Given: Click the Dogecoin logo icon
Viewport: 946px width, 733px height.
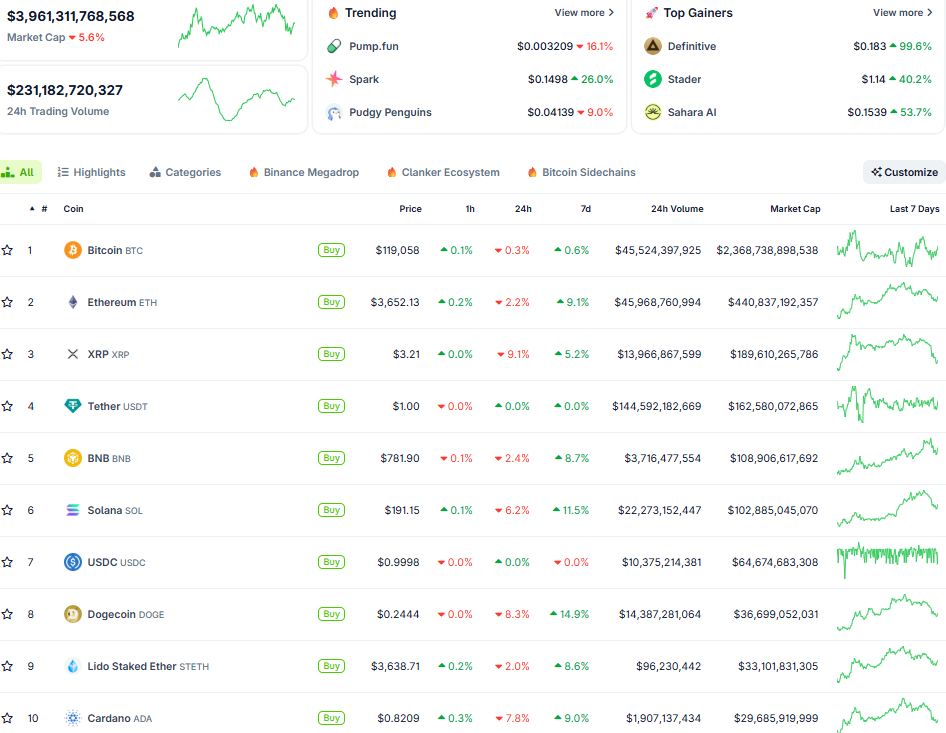Looking at the screenshot, I should (x=73, y=614).
